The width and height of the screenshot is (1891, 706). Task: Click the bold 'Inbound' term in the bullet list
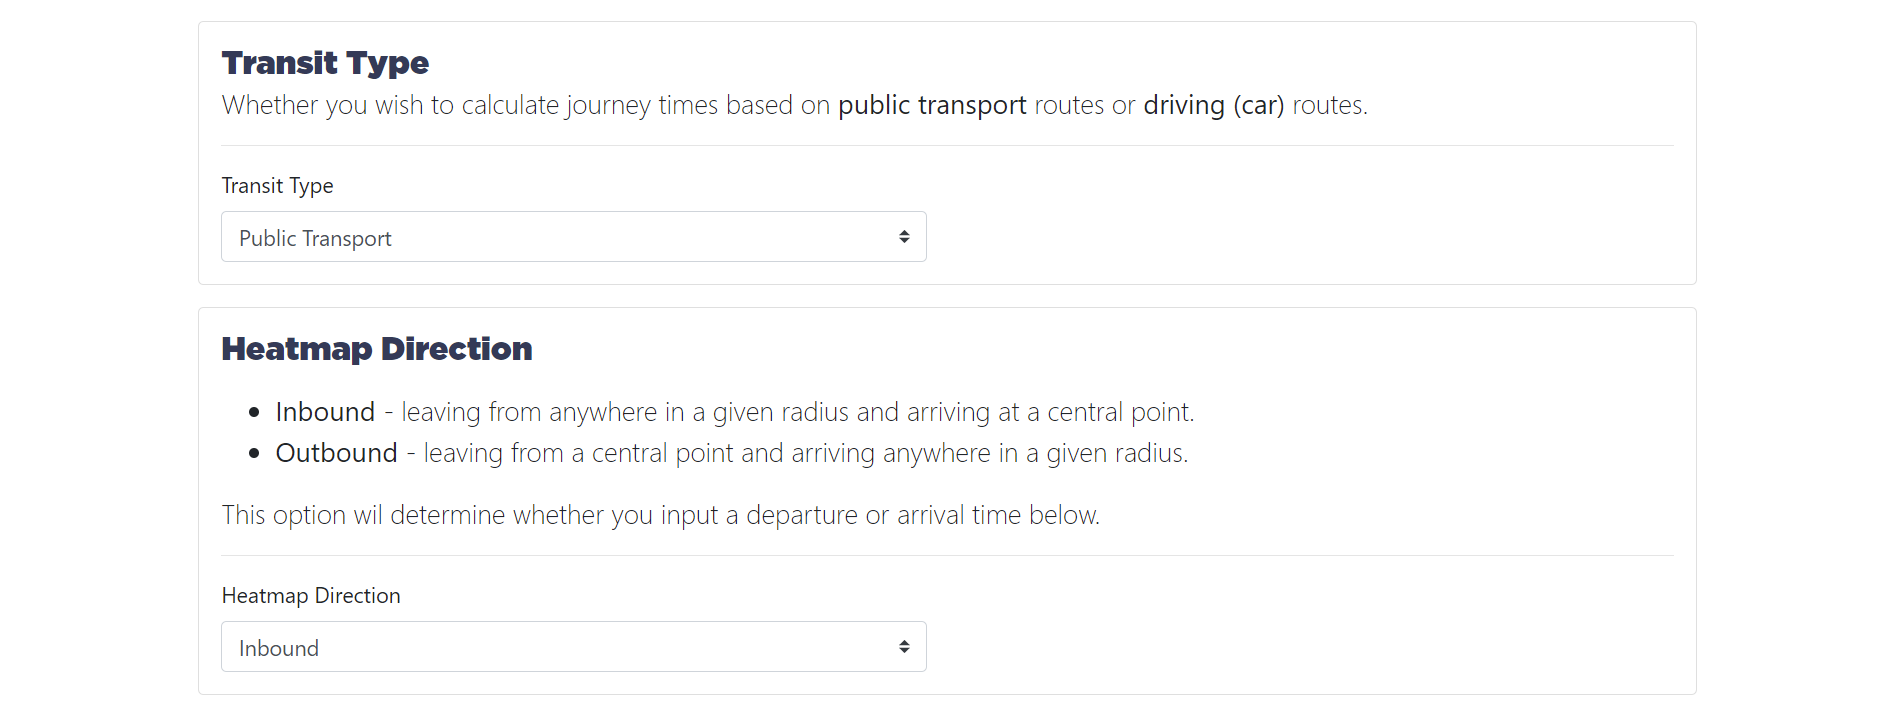tap(325, 412)
